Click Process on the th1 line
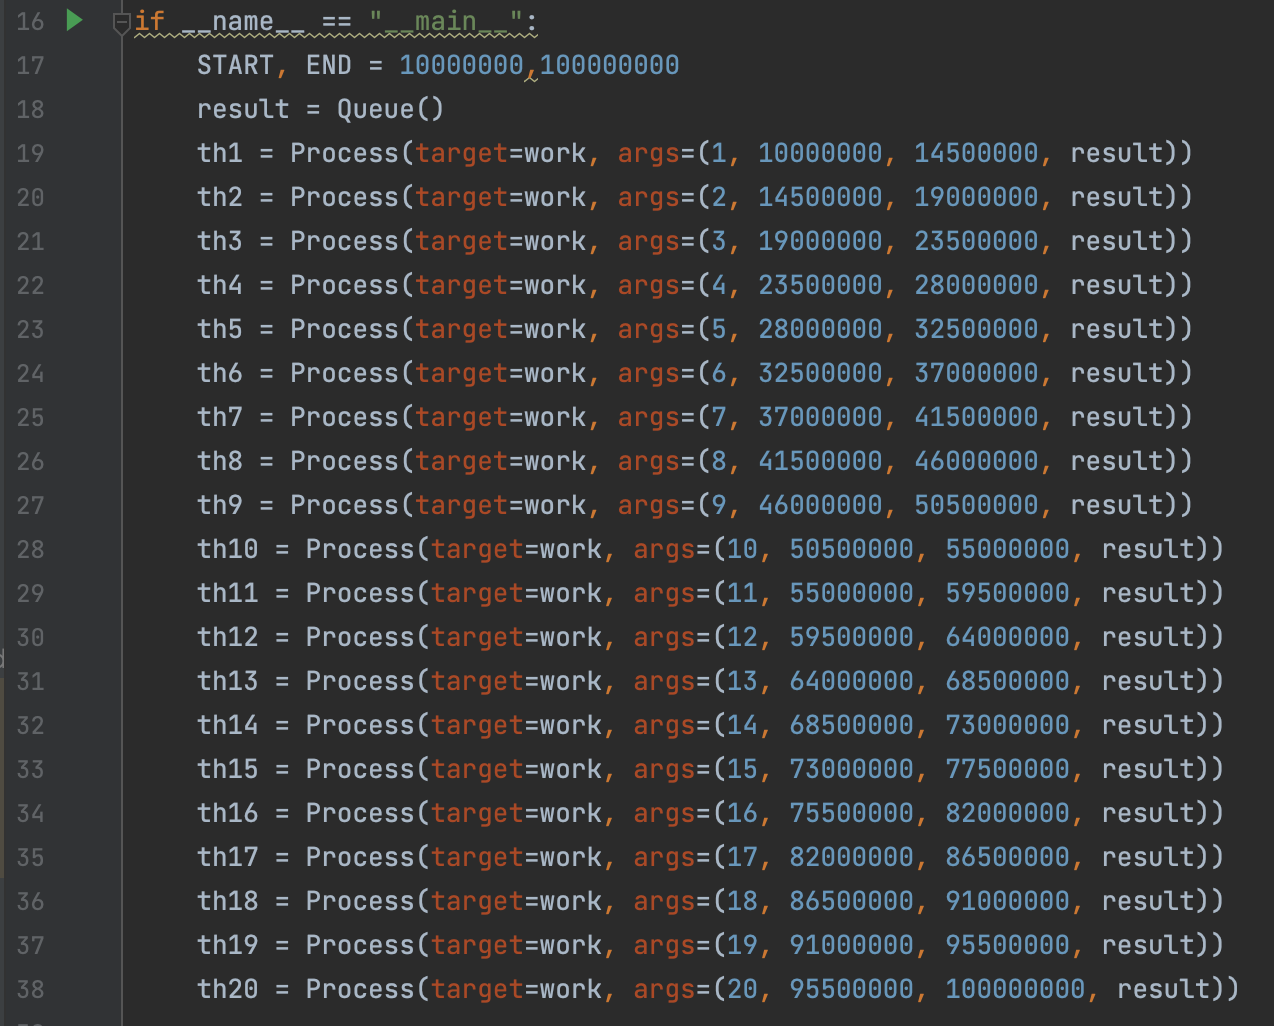Viewport: 1274px width, 1026px height. click(344, 154)
